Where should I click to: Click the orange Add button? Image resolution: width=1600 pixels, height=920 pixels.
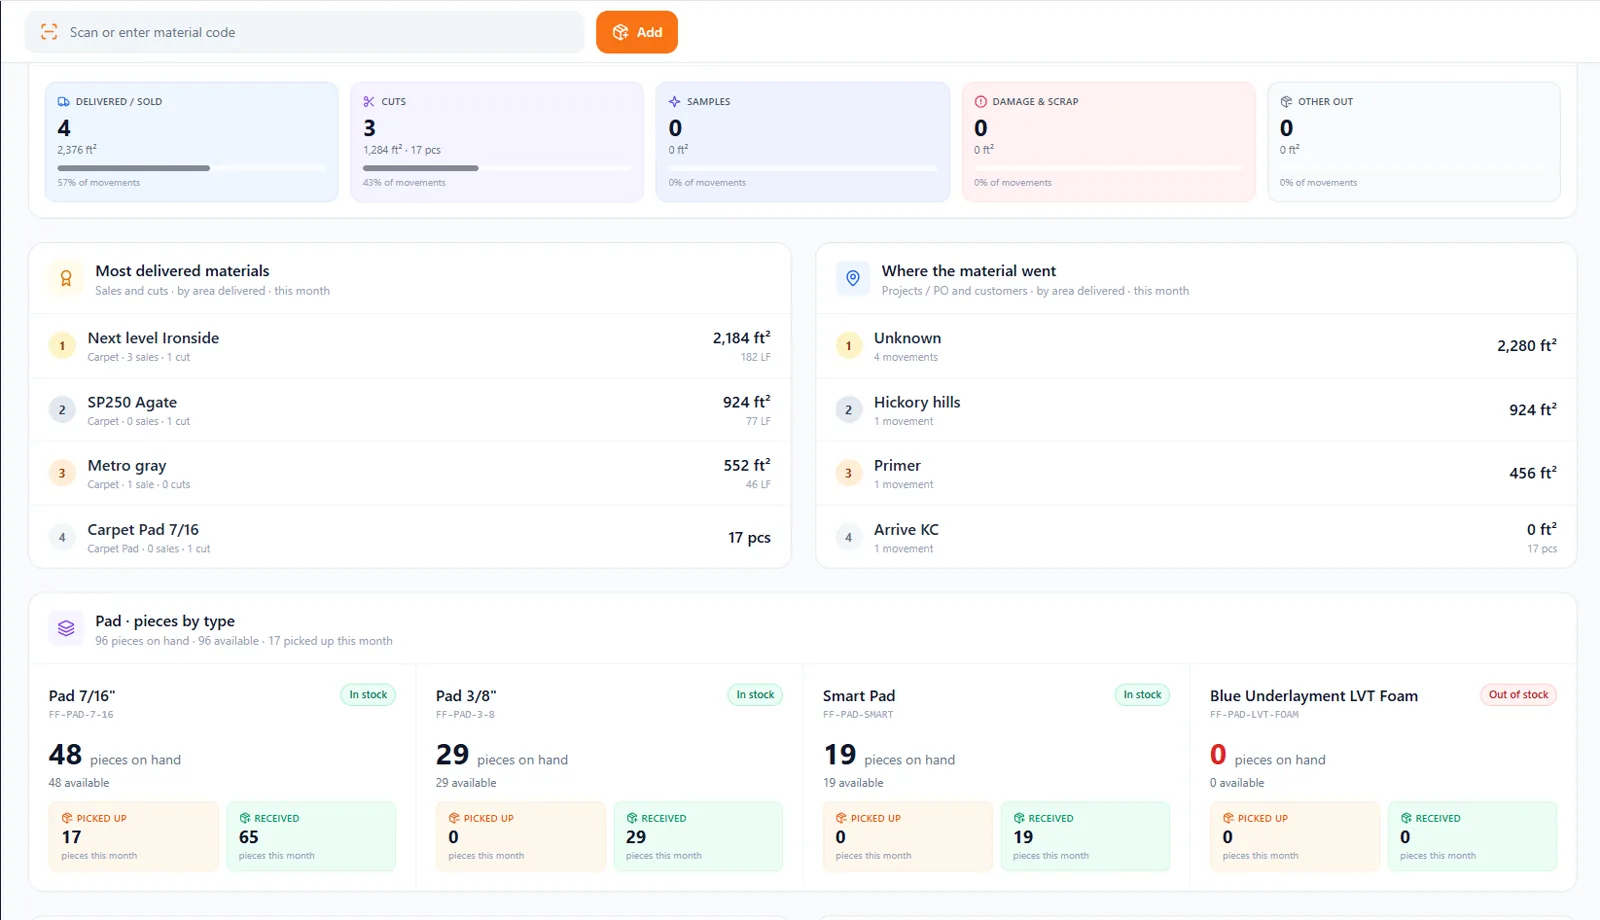(x=637, y=32)
